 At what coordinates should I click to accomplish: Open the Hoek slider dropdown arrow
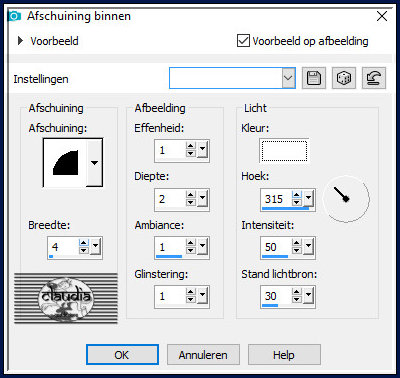pyautogui.click(x=308, y=199)
